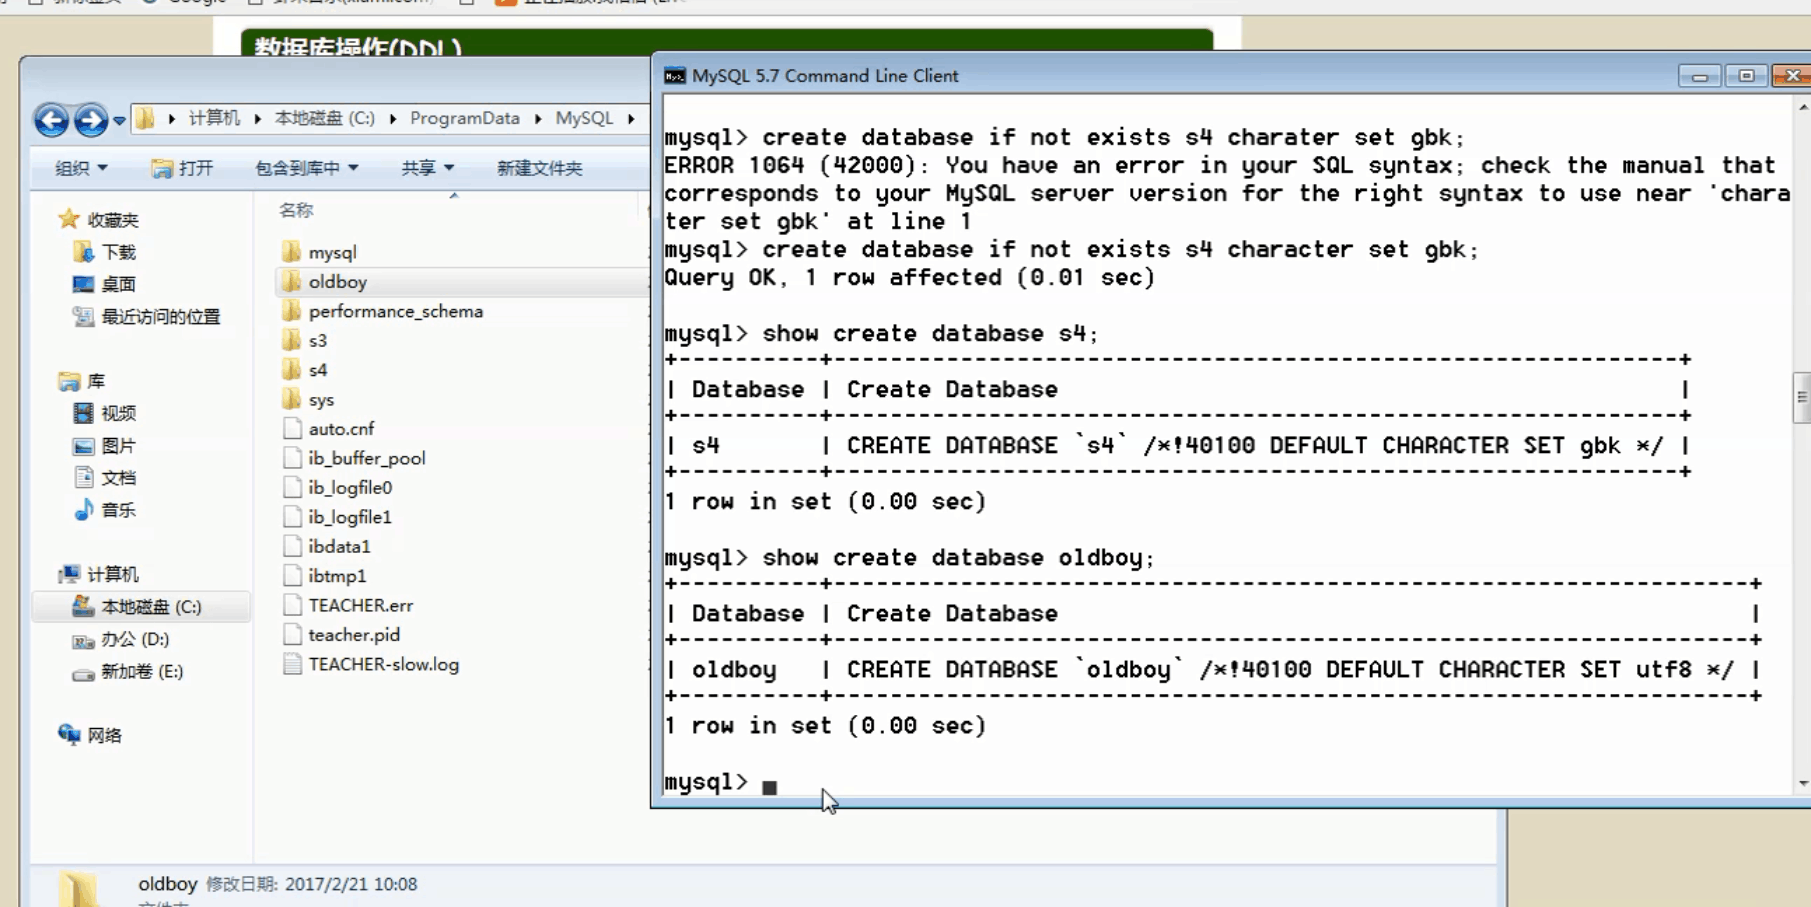Click the oldboy folder thumbnail in details pane
1811x907 pixels.
pos(78,888)
